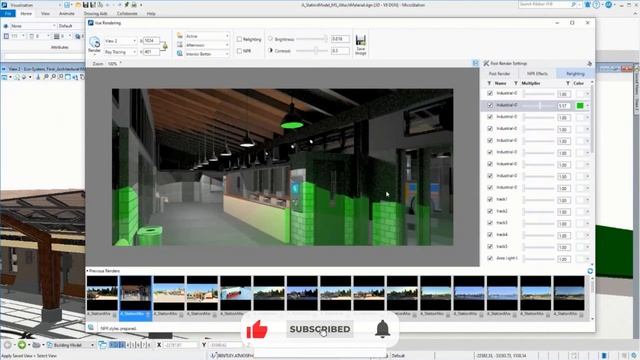Click the zoom in icon in View 2 toolbar
Screen dimensions: 640x360
coord(46,77)
